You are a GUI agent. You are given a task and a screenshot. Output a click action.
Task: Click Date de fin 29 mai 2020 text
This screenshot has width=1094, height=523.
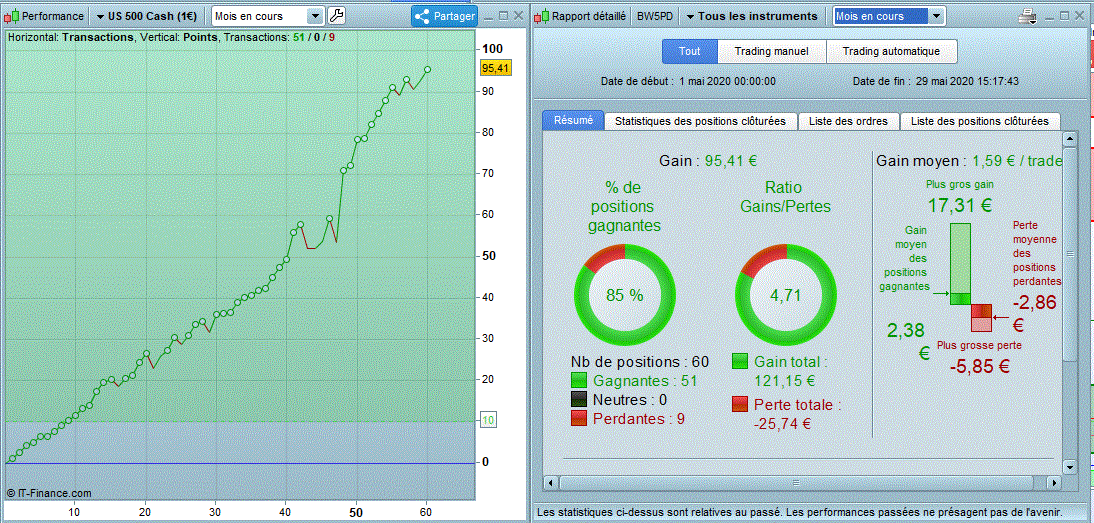point(936,81)
